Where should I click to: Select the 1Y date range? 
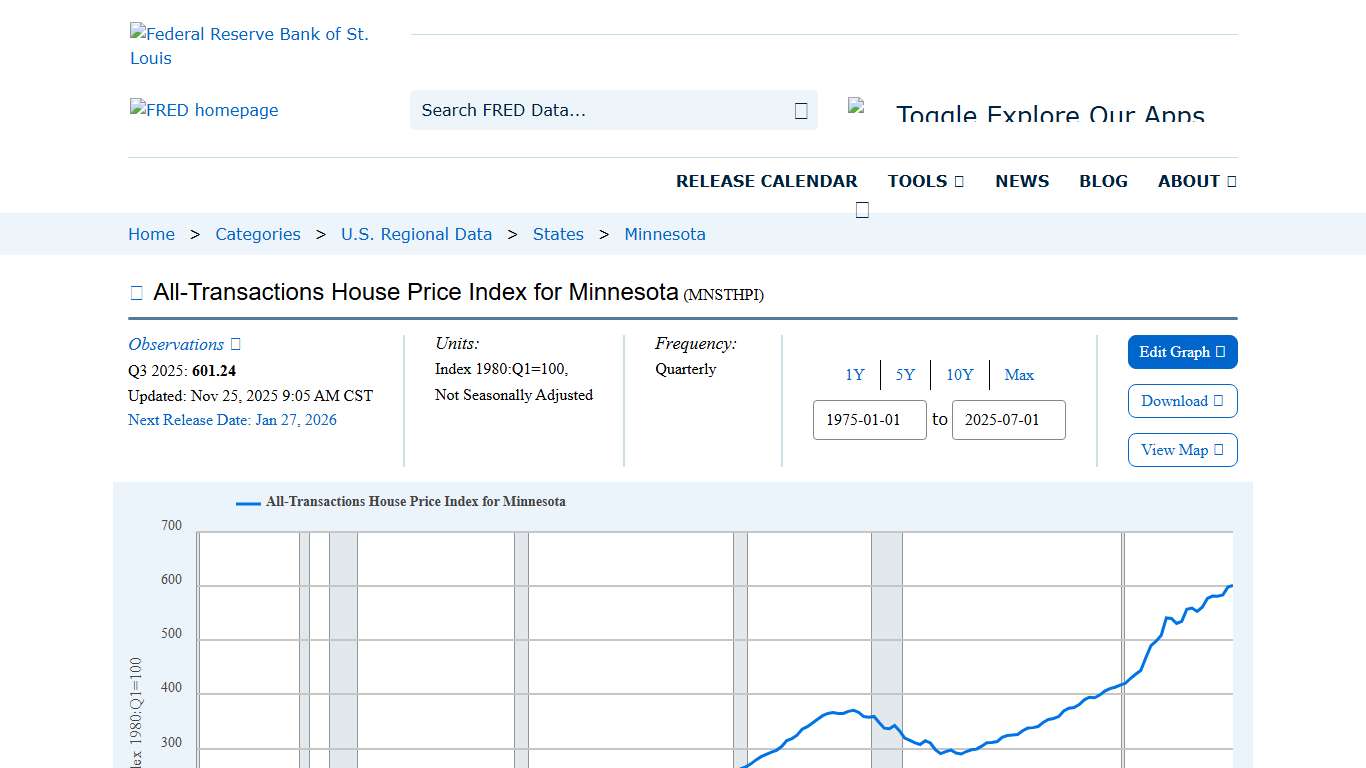[x=855, y=374]
